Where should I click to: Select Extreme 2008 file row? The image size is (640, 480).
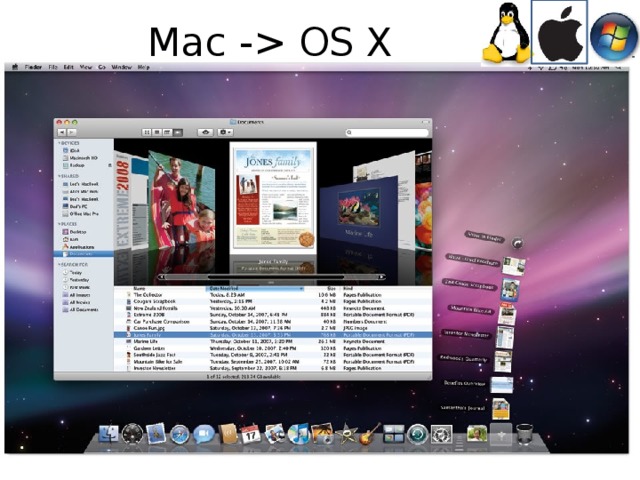click(x=273, y=315)
